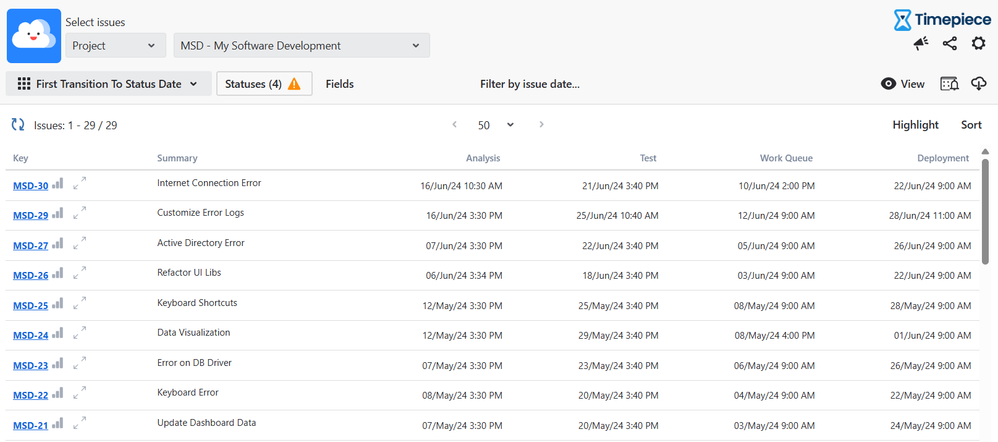Change the page size 50 dropdown
The image size is (998, 442).
click(496, 125)
